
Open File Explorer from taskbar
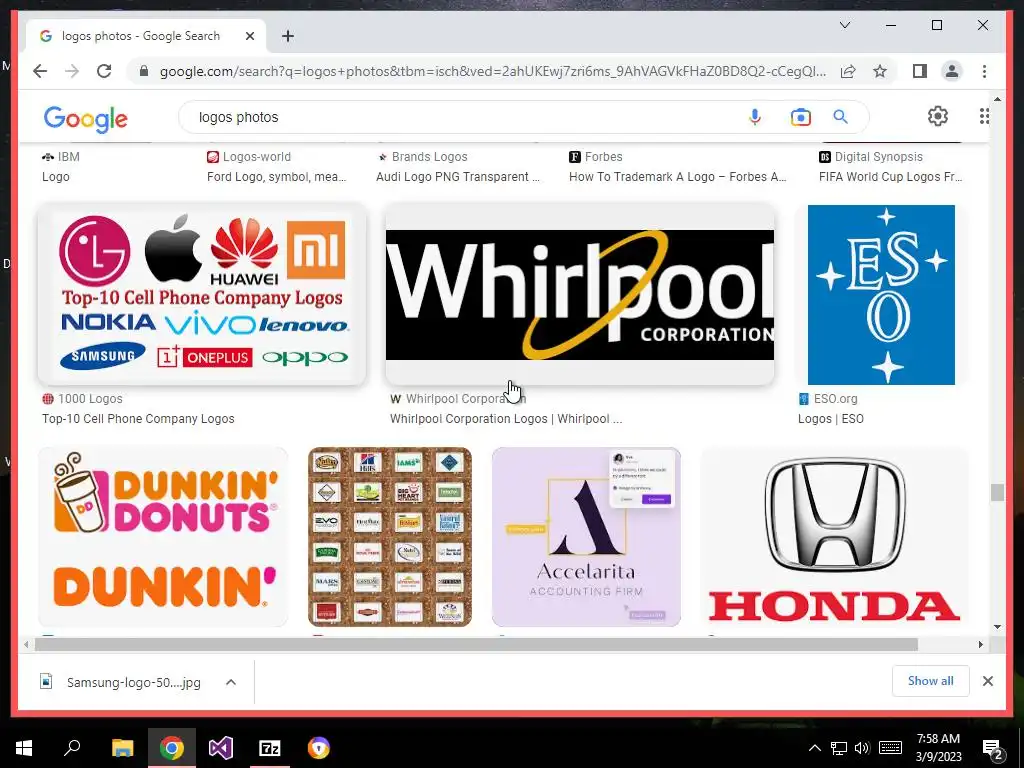[x=122, y=748]
